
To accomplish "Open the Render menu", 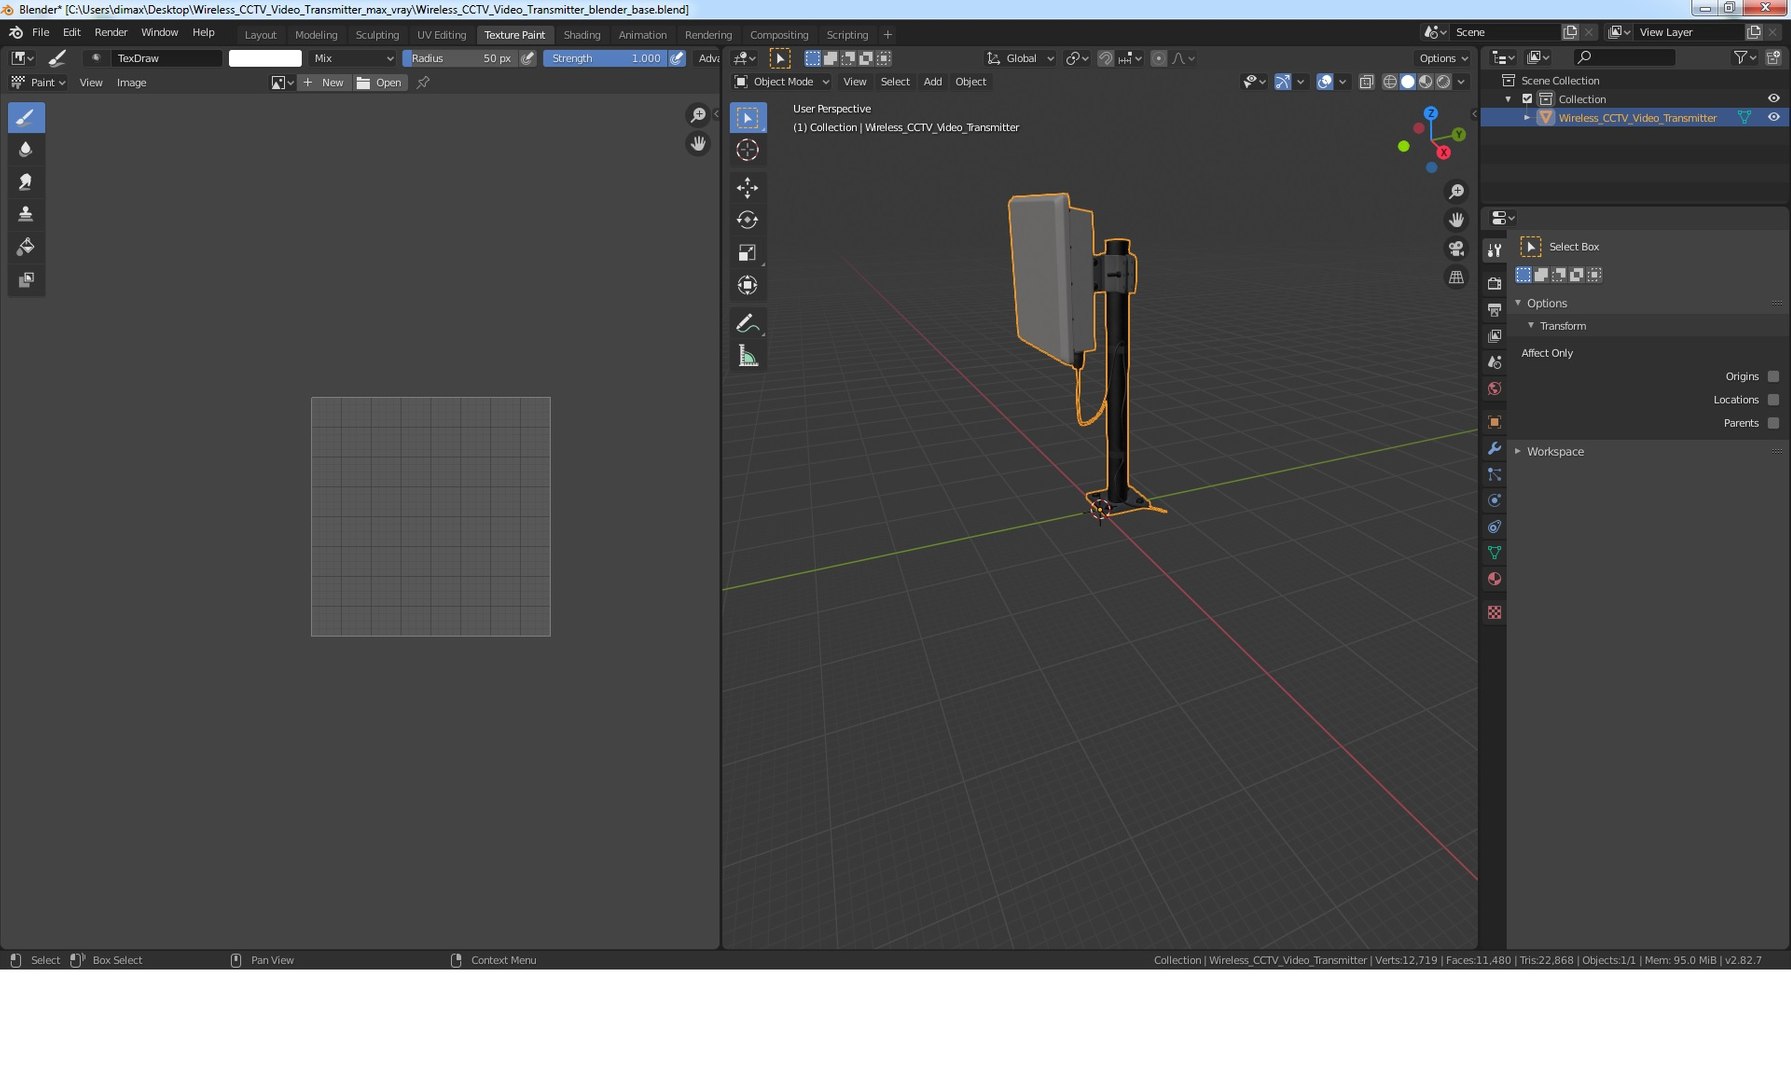I will 111,32.
